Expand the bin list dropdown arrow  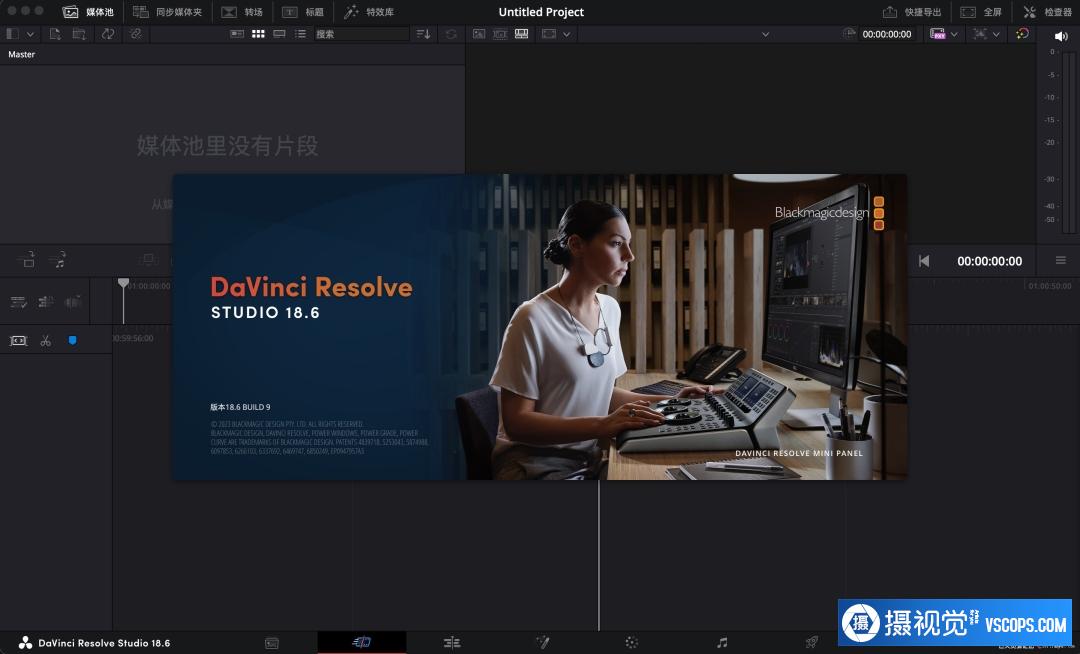click(30, 34)
